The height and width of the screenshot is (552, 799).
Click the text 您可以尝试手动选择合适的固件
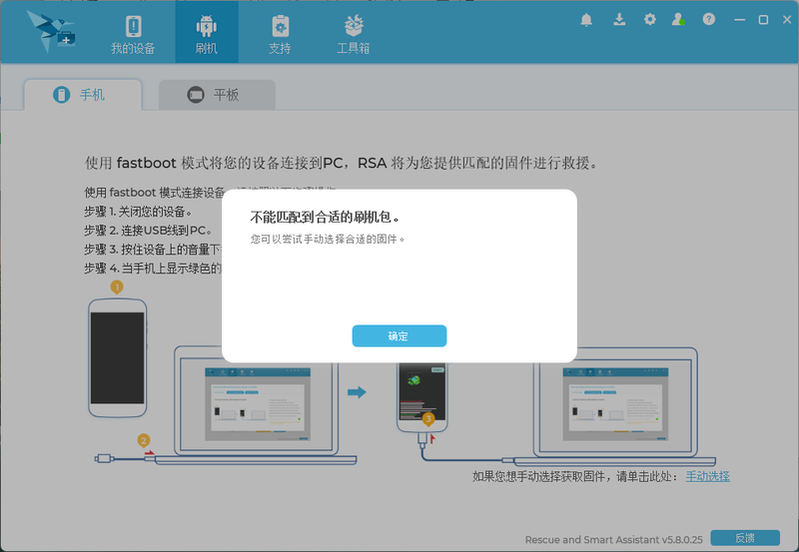pyautogui.click(x=327, y=239)
